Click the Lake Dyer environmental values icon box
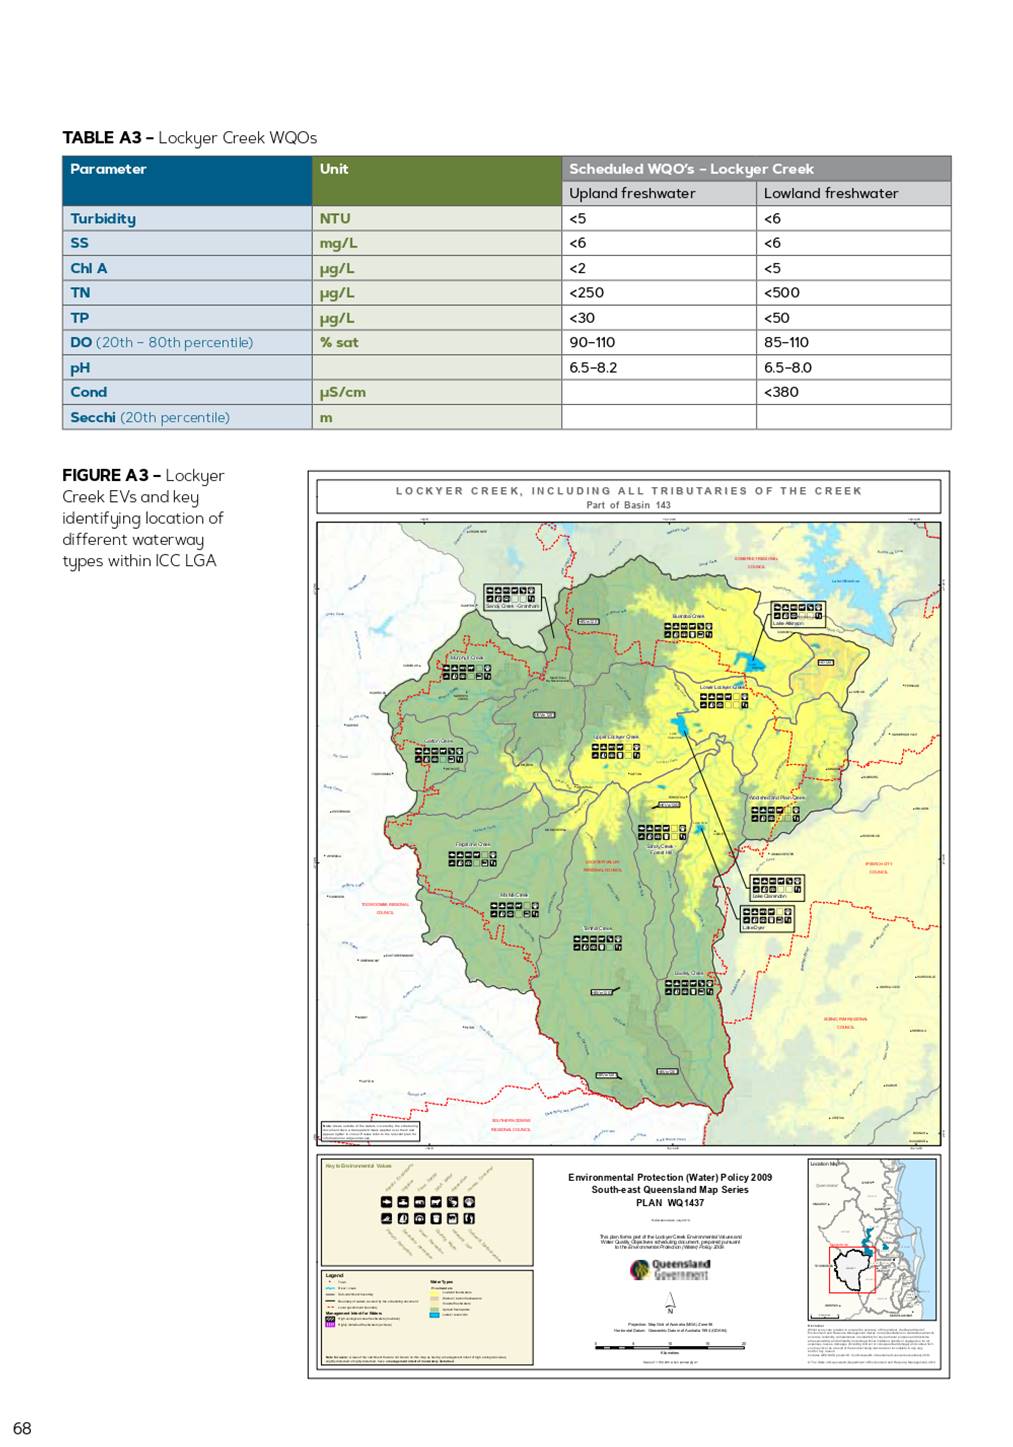This screenshot has height=1447, width=1013. (767, 919)
